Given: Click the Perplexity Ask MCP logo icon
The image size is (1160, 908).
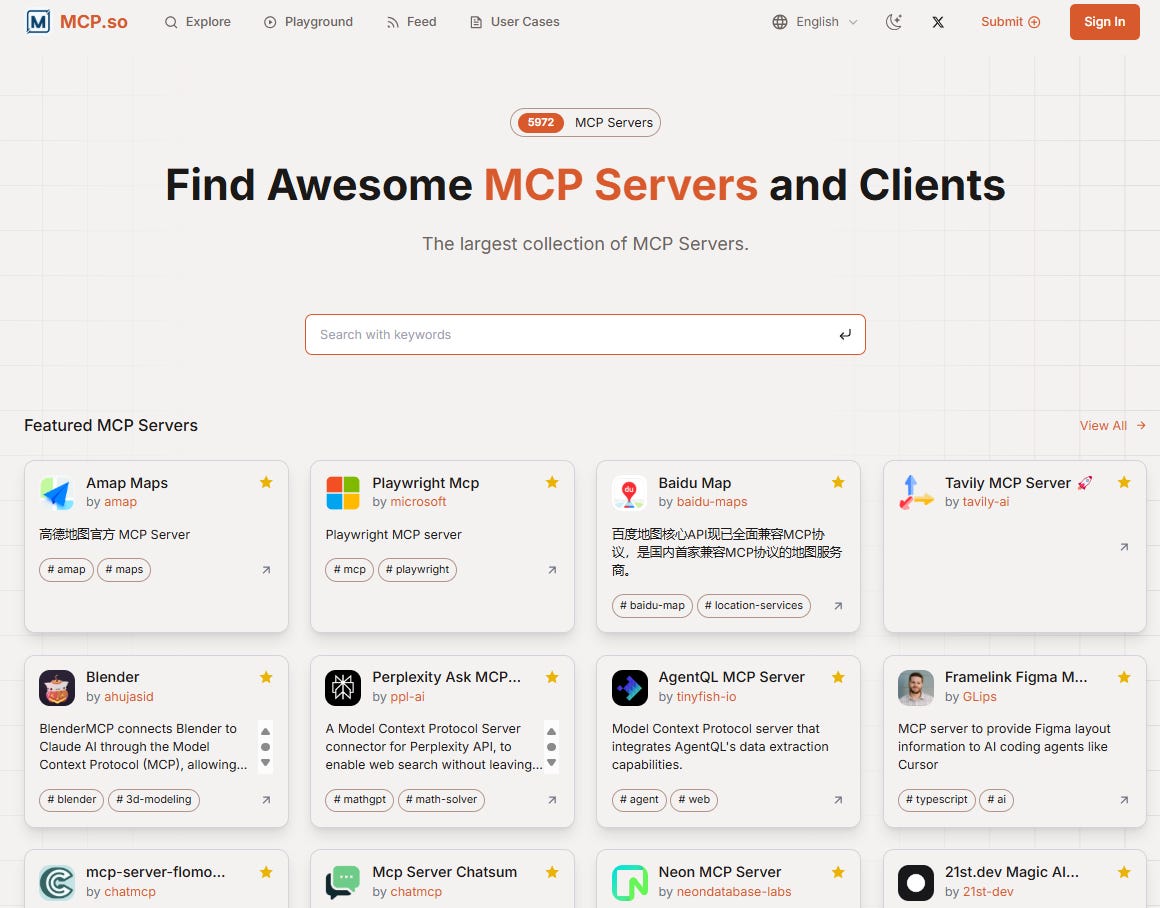Looking at the screenshot, I should [343, 687].
